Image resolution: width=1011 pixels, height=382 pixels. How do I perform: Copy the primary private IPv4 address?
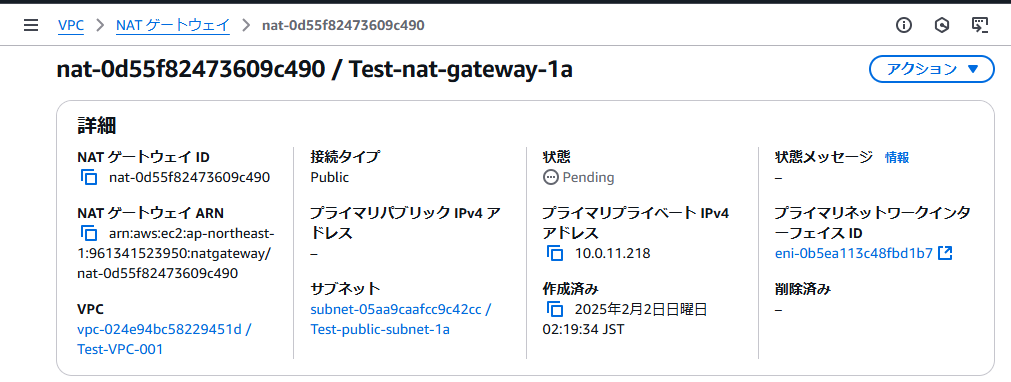pos(555,254)
